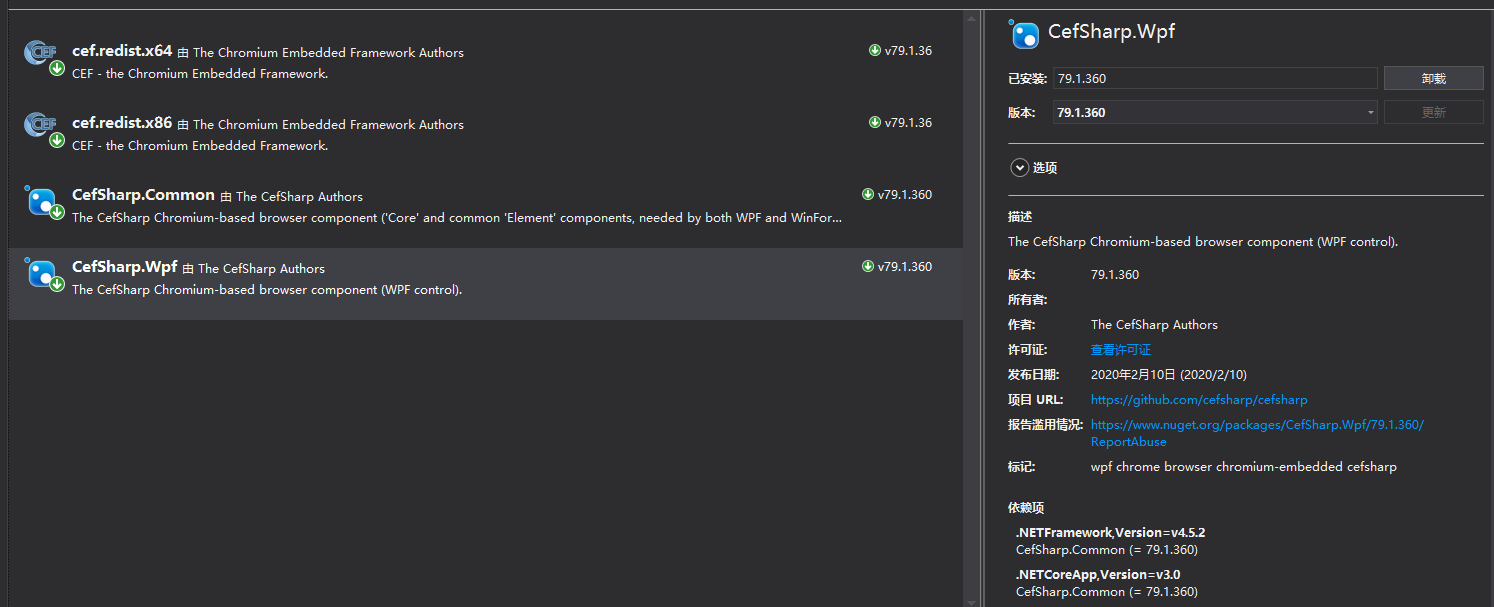
Task: Click the installed-status overlay on cef.redist.x64's icon
Action: click(x=56, y=69)
